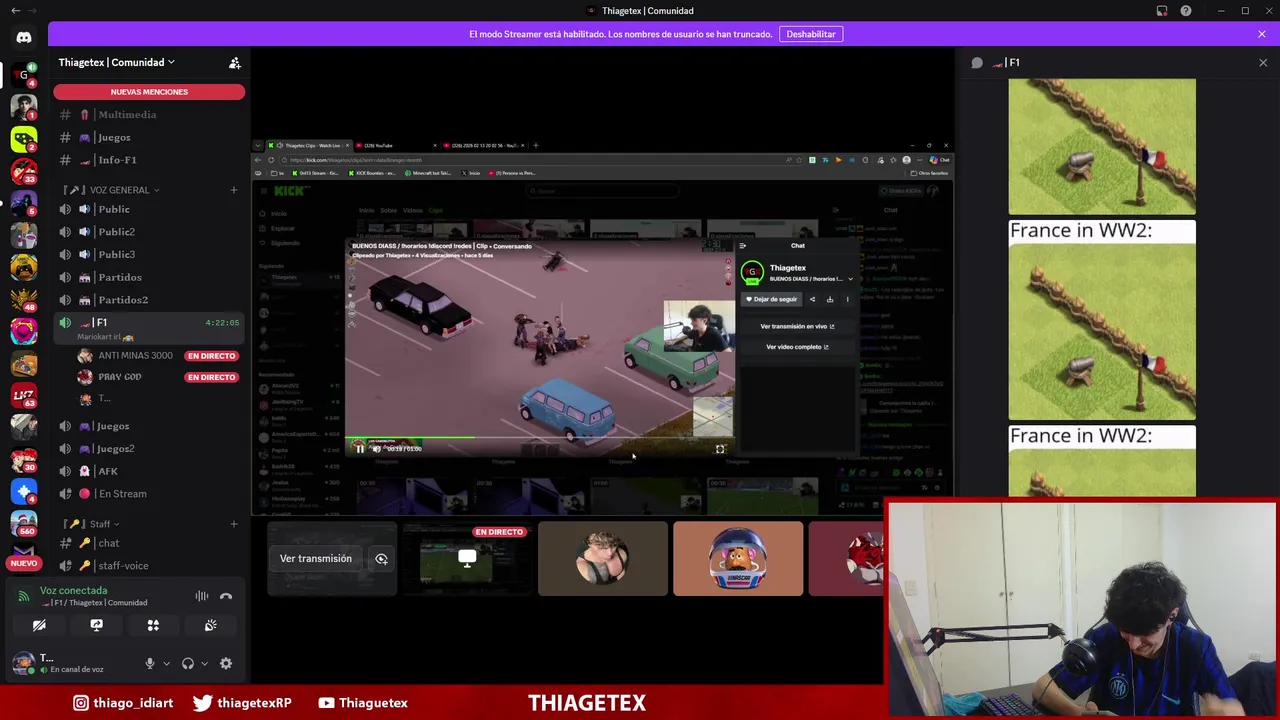Join the En Stream stage channel

tap(149, 494)
